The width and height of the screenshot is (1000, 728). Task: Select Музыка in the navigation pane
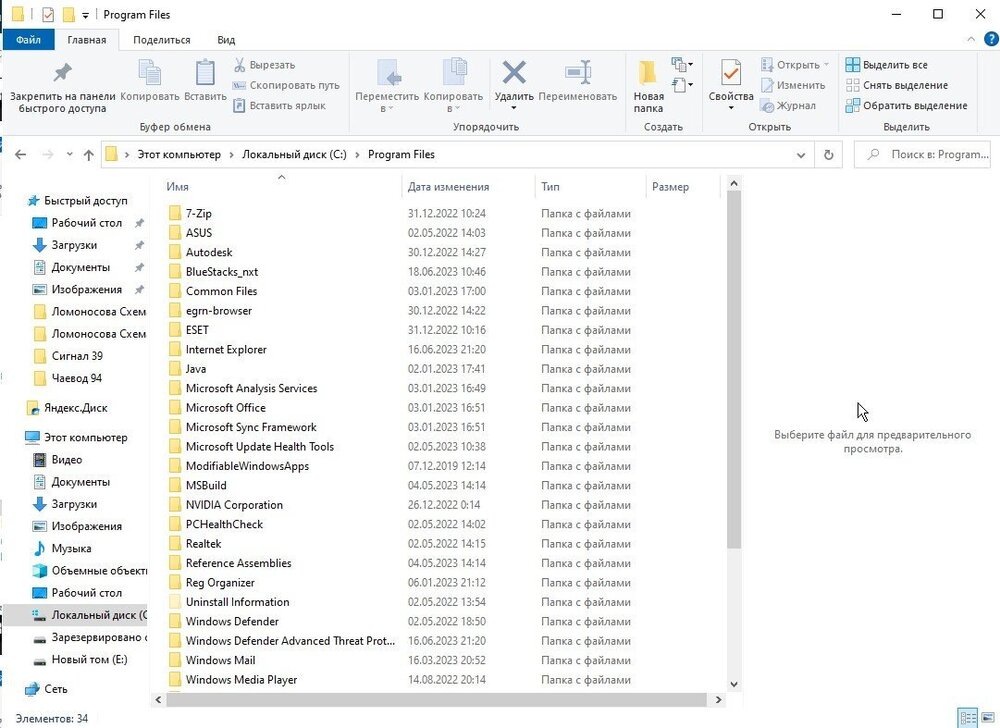pyautogui.click(x=62, y=548)
